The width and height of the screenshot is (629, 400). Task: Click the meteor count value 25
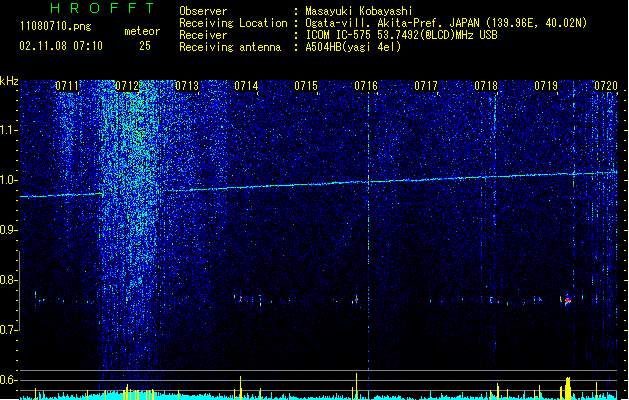(145, 46)
